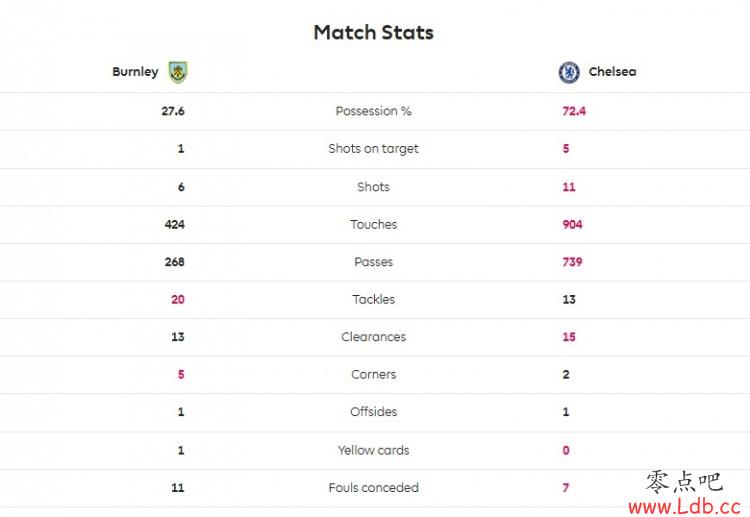Click the Corners stat label
The width and height of the screenshot is (750, 517).
(374, 374)
